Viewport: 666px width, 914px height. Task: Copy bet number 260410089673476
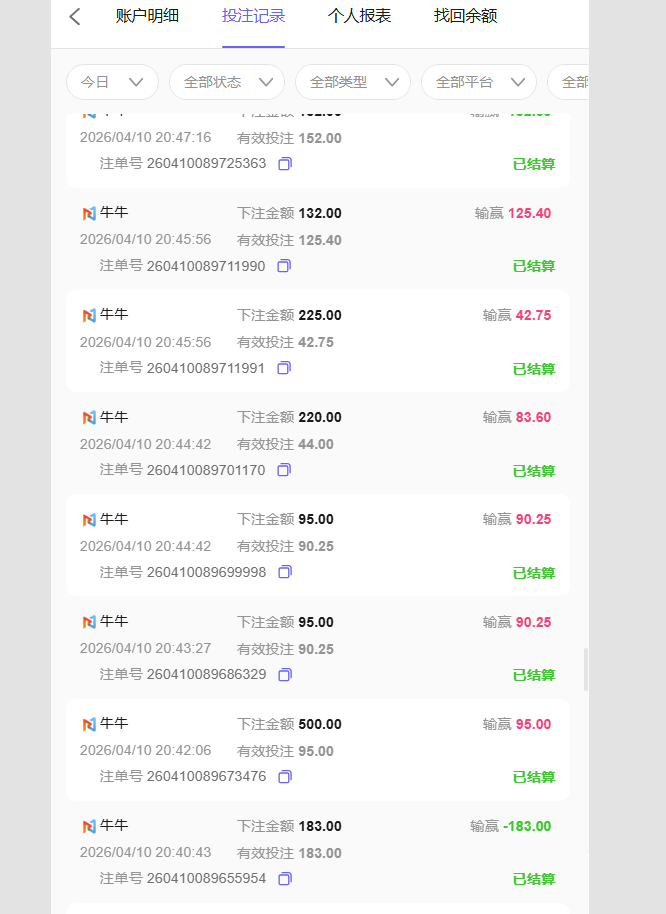pyautogui.click(x=285, y=777)
